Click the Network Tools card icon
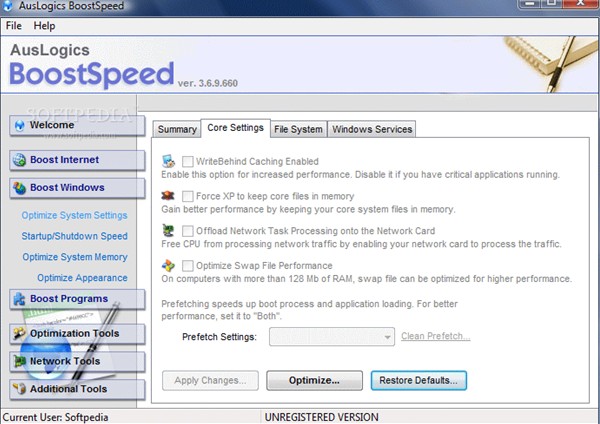Image resolution: width=600 pixels, height=424 pixels. tap(19, 361)
